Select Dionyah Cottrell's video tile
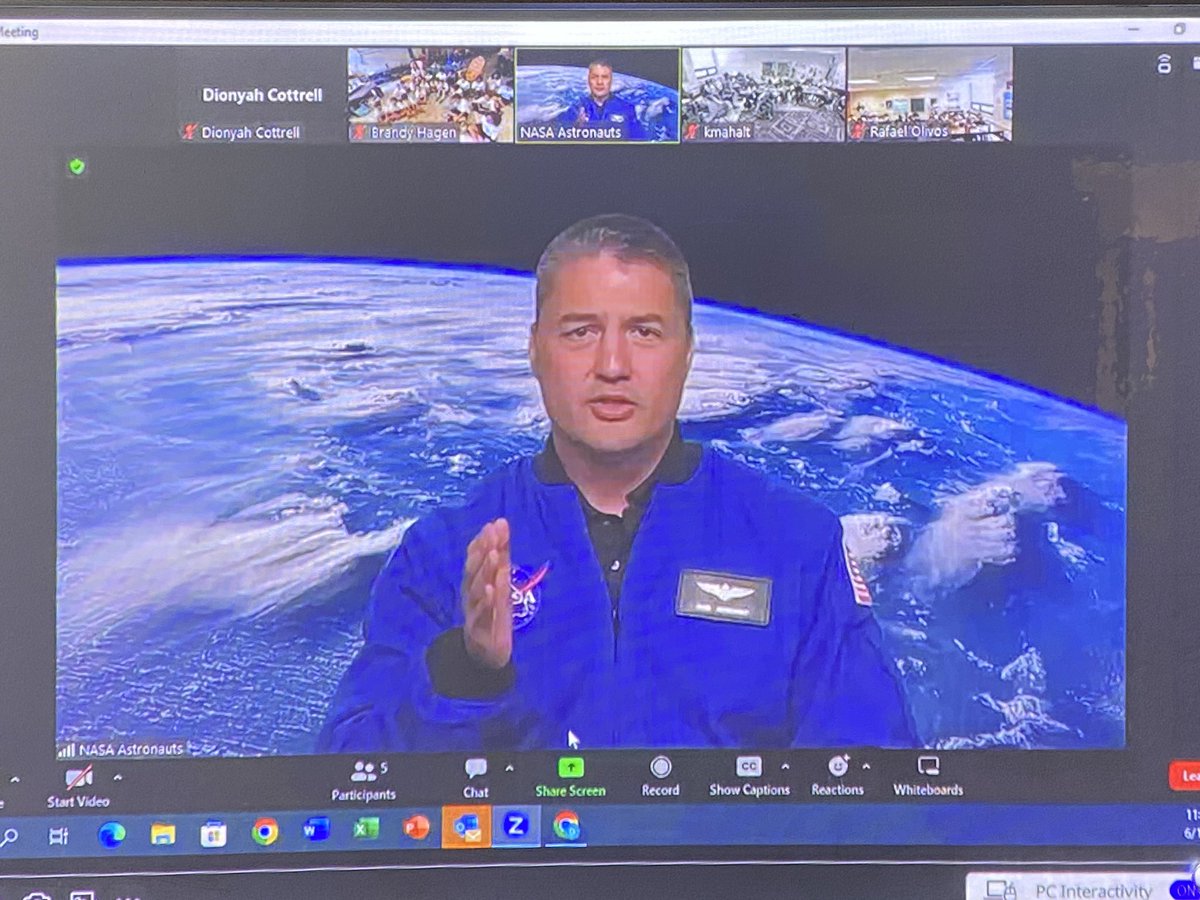Viewport: 1200px width, 900px height. pyautogui.click(x=262, y=97)
